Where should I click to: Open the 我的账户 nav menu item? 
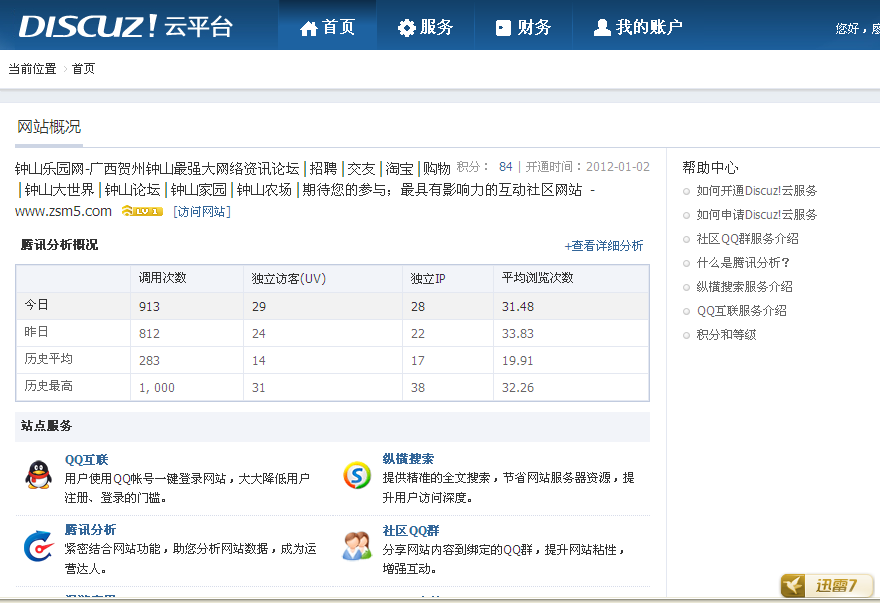click(x=638, y=27)
